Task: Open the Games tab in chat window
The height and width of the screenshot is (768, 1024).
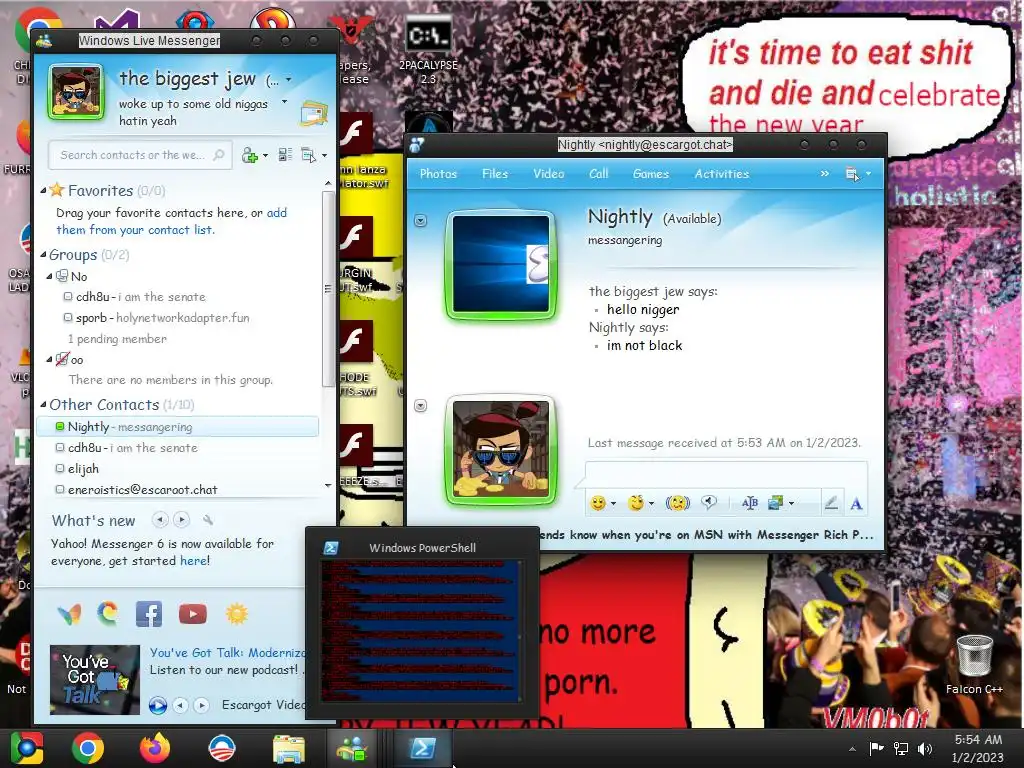Action: [650, 174]
